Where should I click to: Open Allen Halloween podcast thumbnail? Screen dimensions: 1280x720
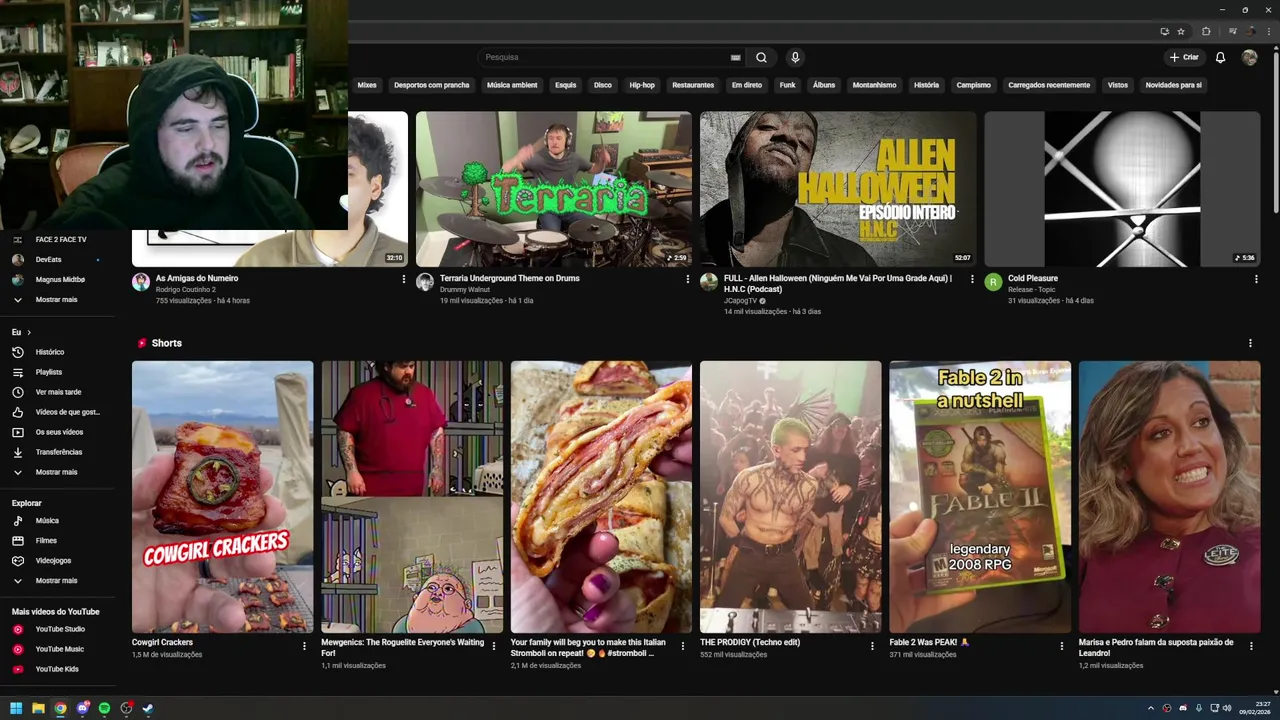pyautogui.click(x=838, y=189)
